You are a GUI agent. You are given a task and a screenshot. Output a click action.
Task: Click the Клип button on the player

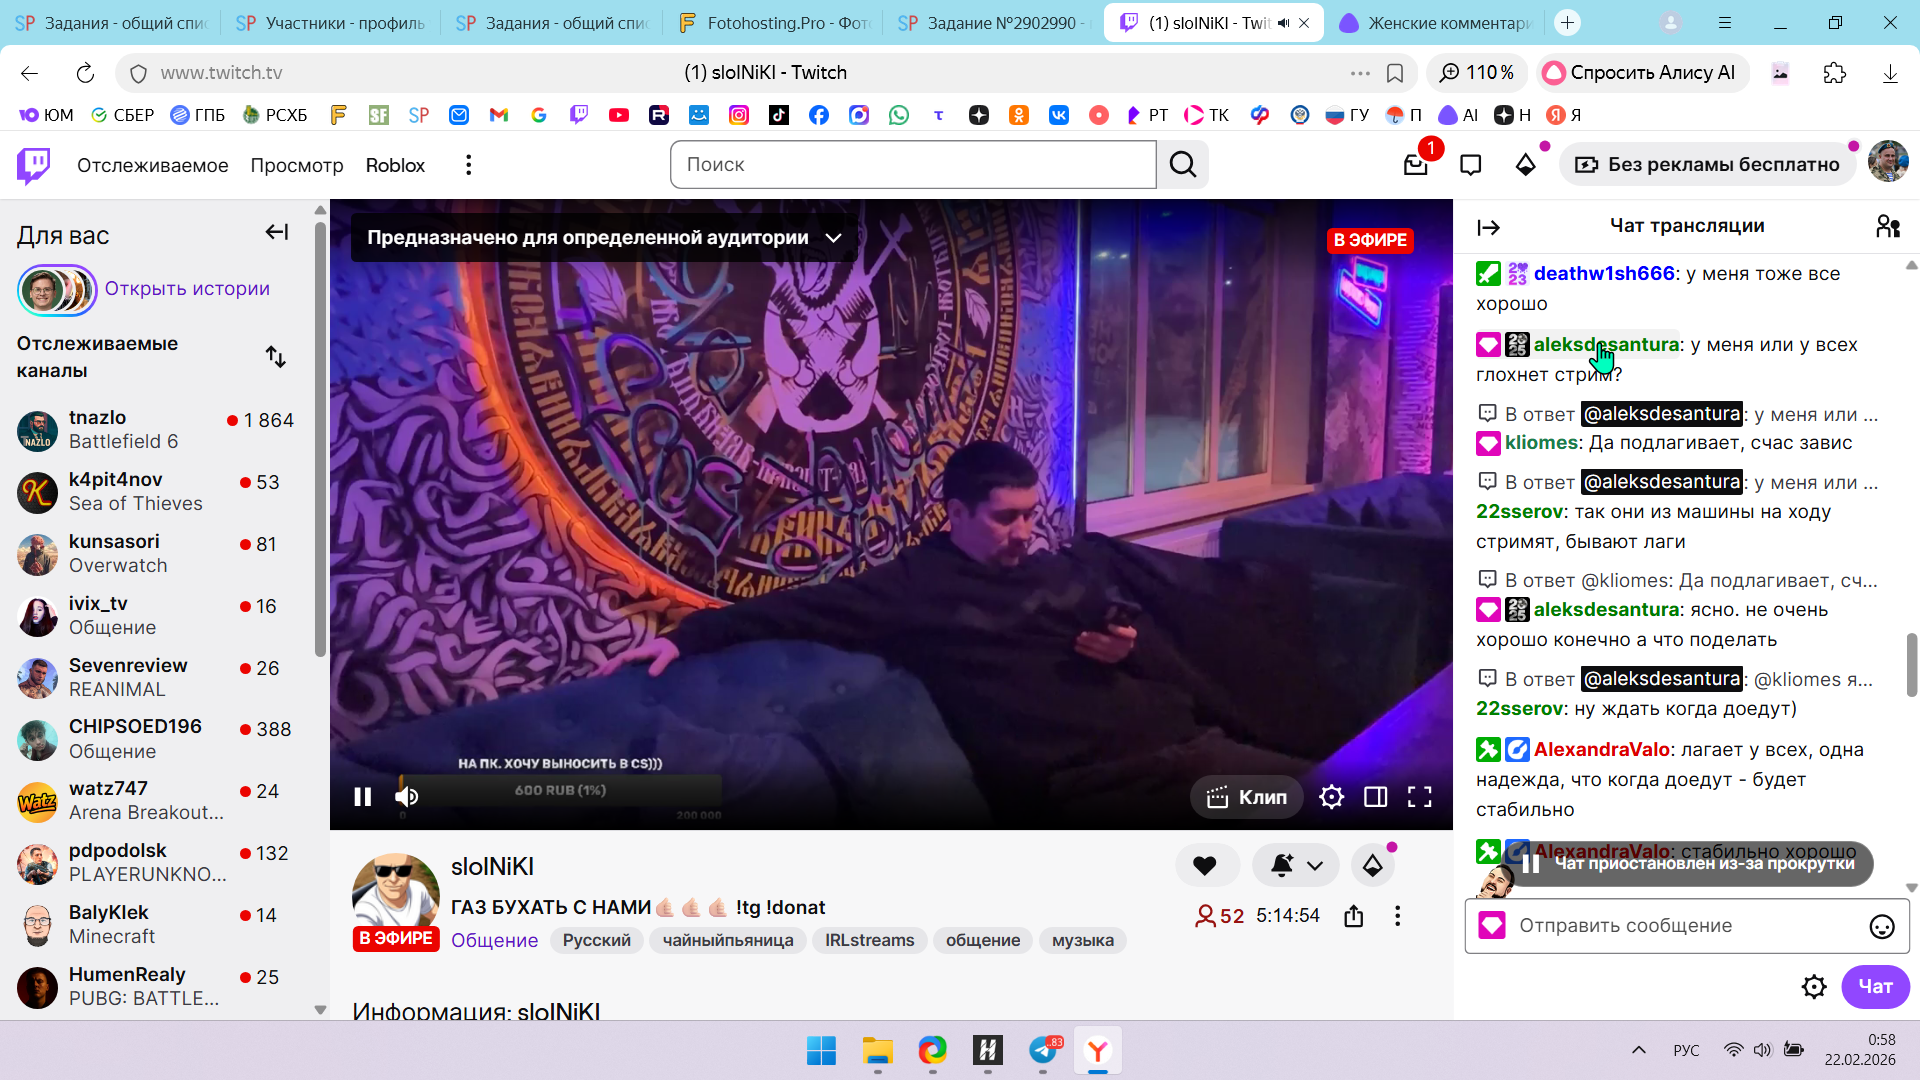pyautogui.click(x=1247, y=797)
